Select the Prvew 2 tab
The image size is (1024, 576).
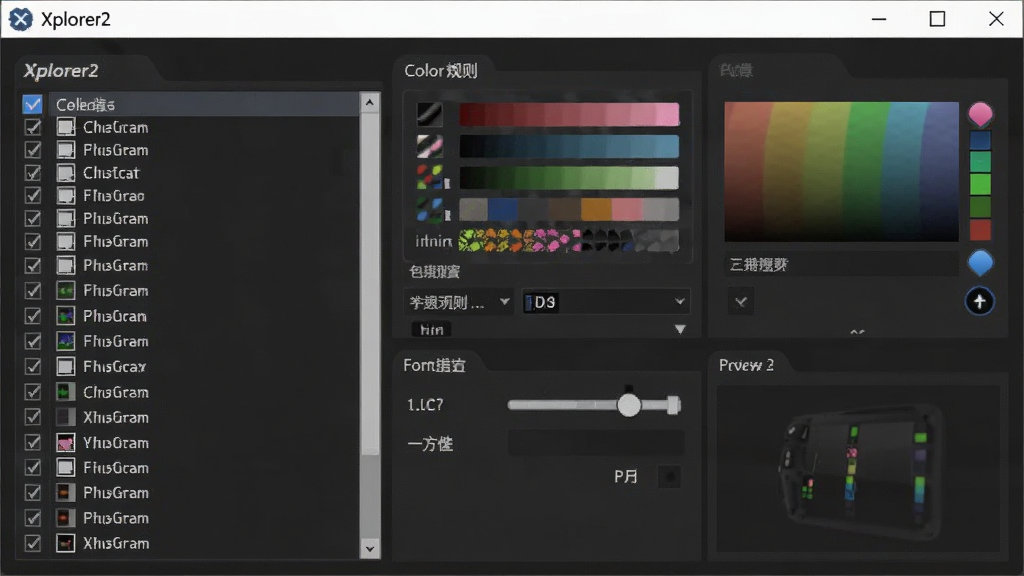pyautogui.click(x=746, y=365)
